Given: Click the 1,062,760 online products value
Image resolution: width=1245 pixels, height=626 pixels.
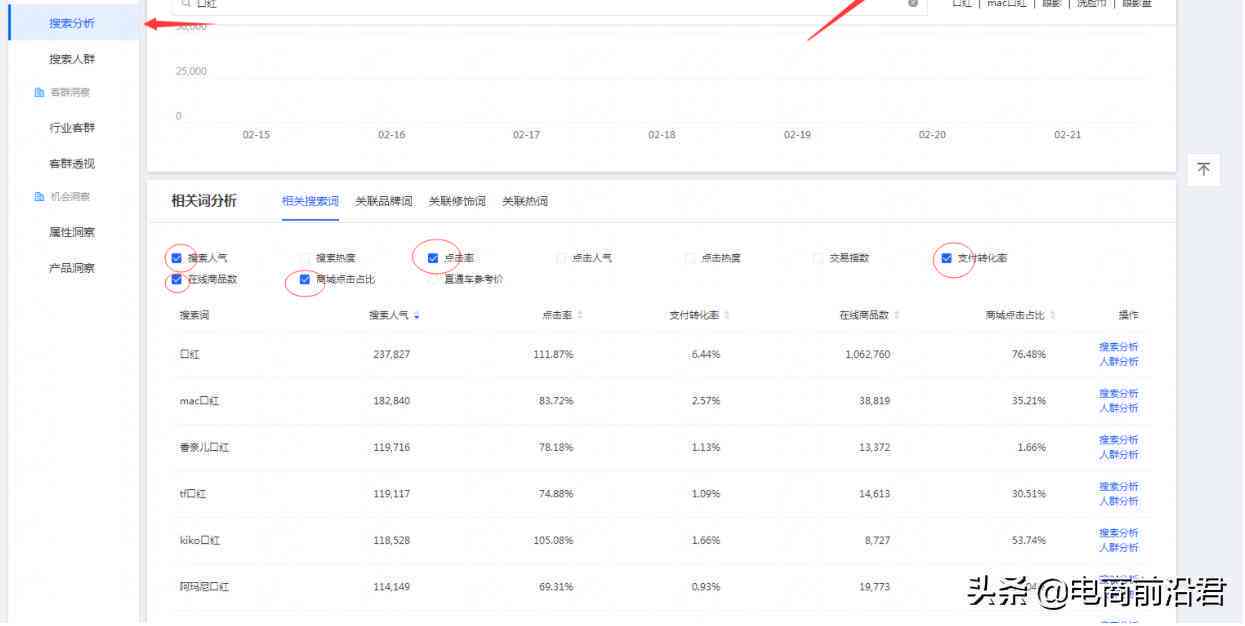Looking at the screenshot, I should (867, 355).
